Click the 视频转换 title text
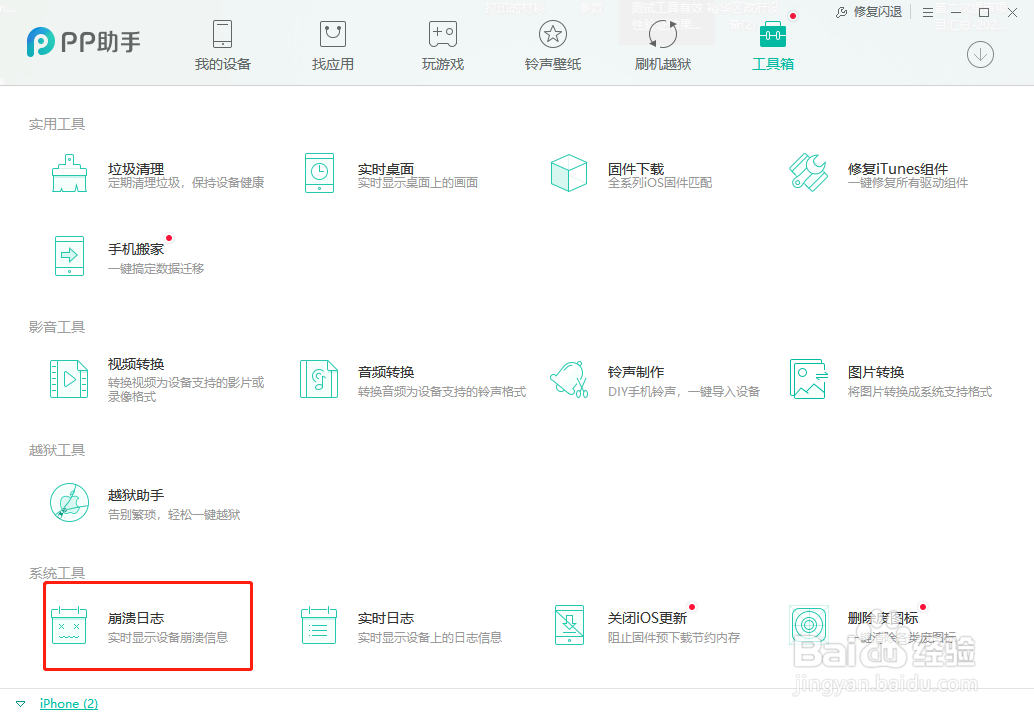This screenshot has width=1034, height=719. [x=136, y=364]
